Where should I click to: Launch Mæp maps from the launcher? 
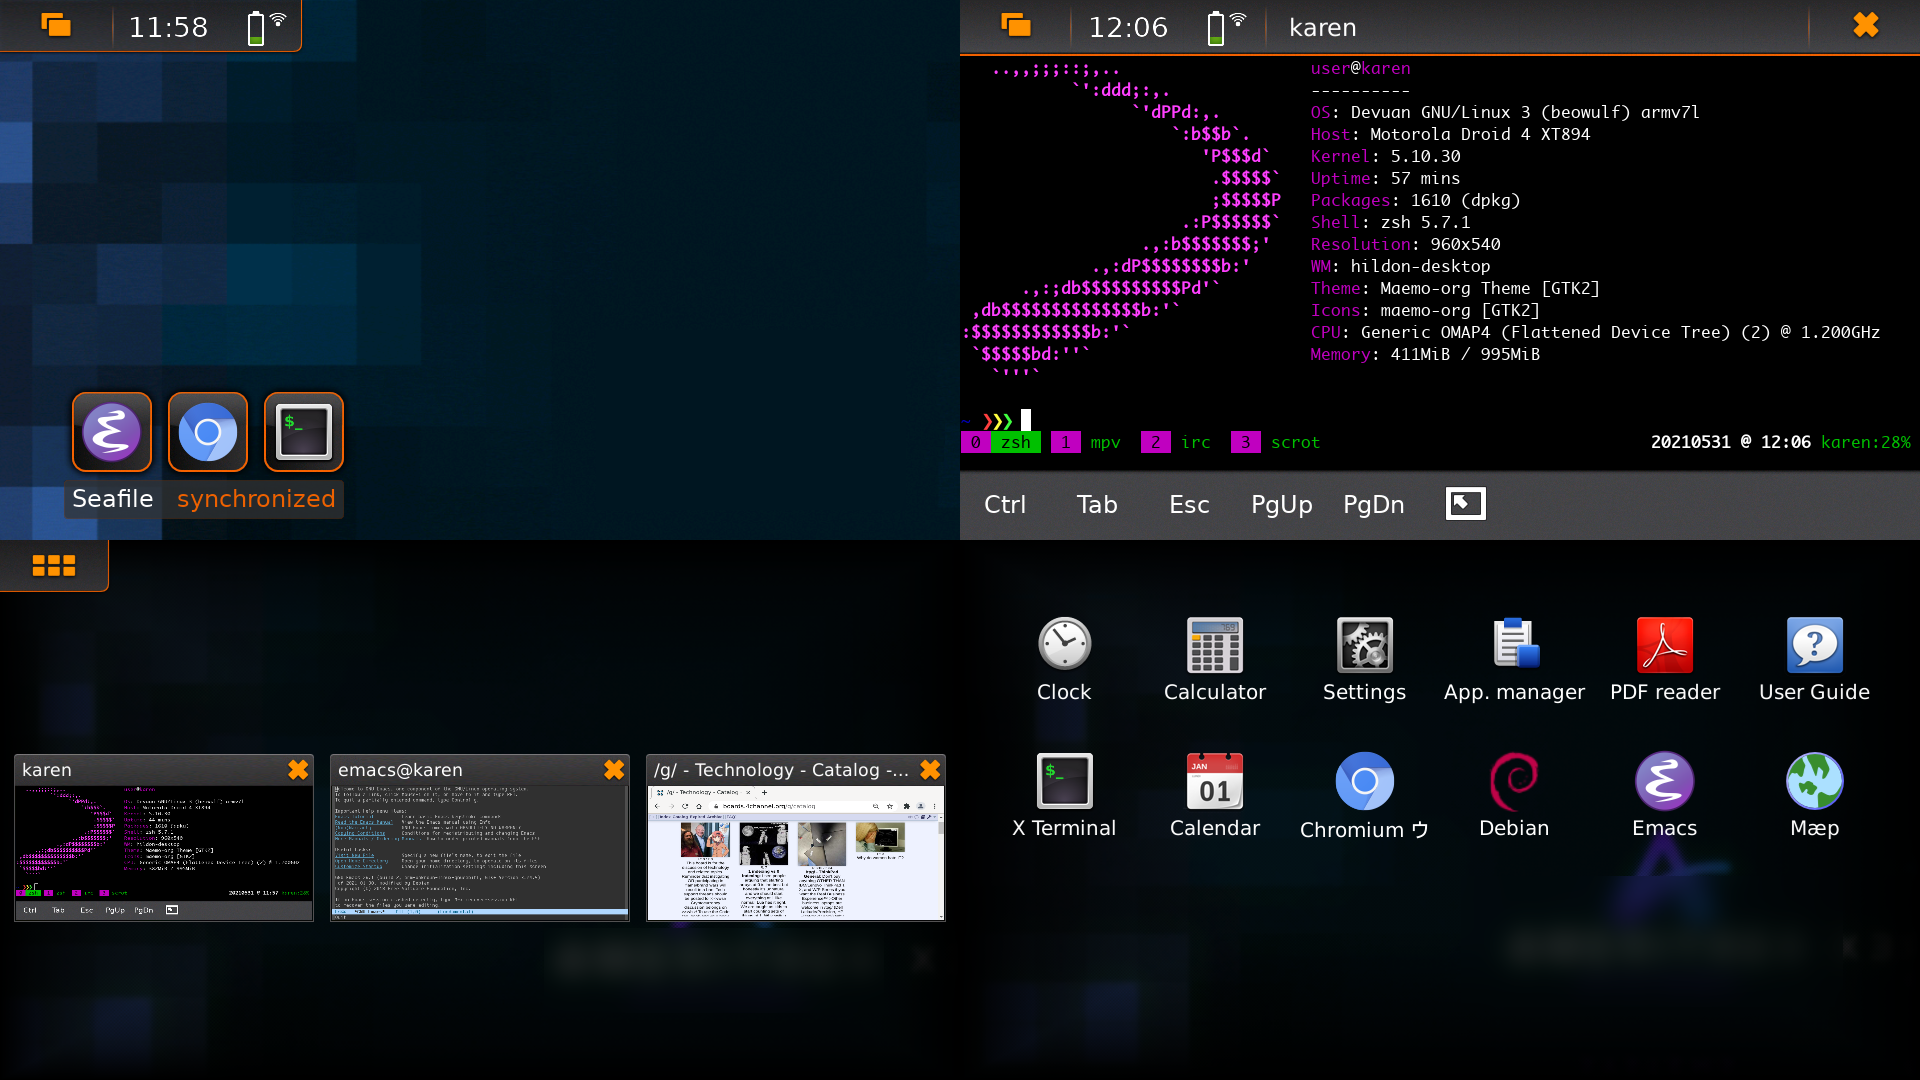click(1815, 796)
